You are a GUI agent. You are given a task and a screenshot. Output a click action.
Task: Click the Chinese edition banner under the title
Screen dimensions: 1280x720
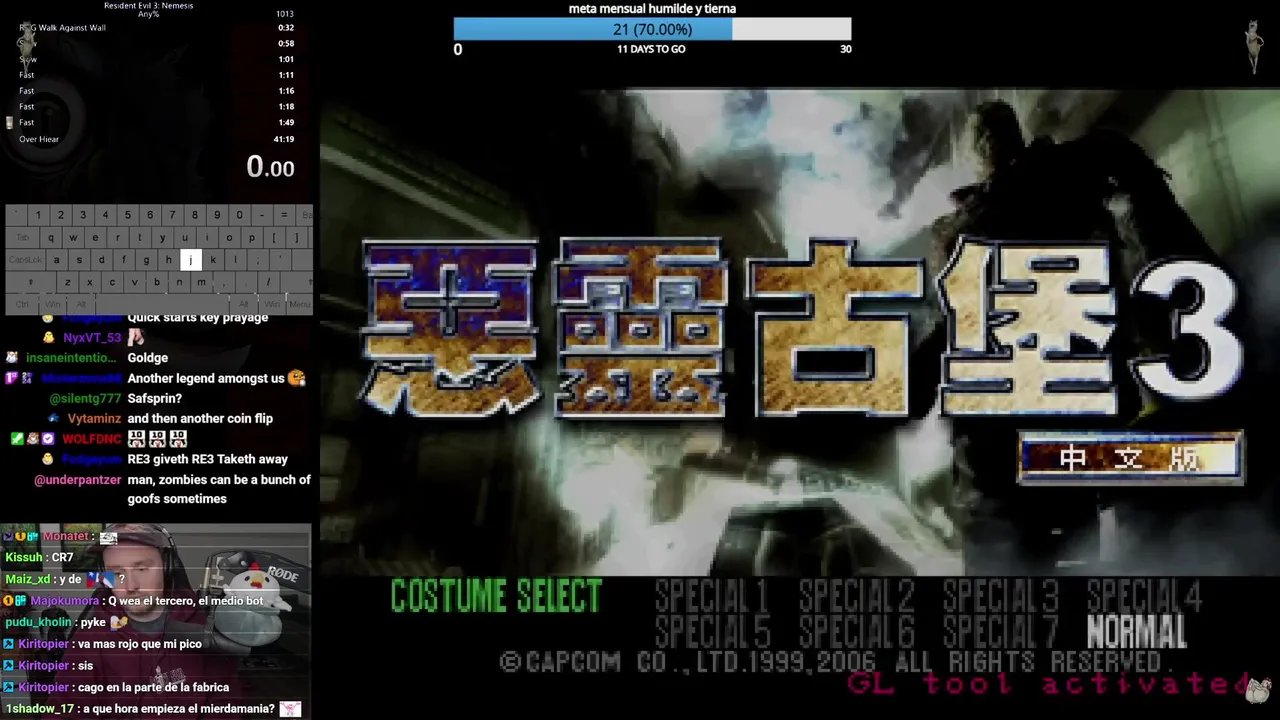tap(1131, 458)
